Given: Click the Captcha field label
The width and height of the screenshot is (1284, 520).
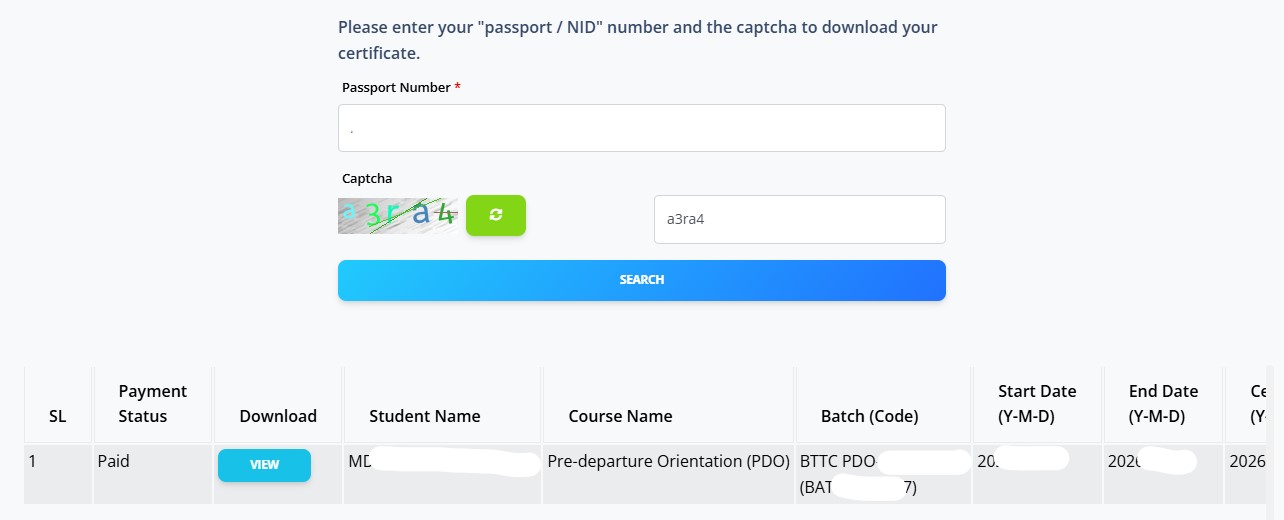Looking at the screenshot, I should [x=367, y=178].
